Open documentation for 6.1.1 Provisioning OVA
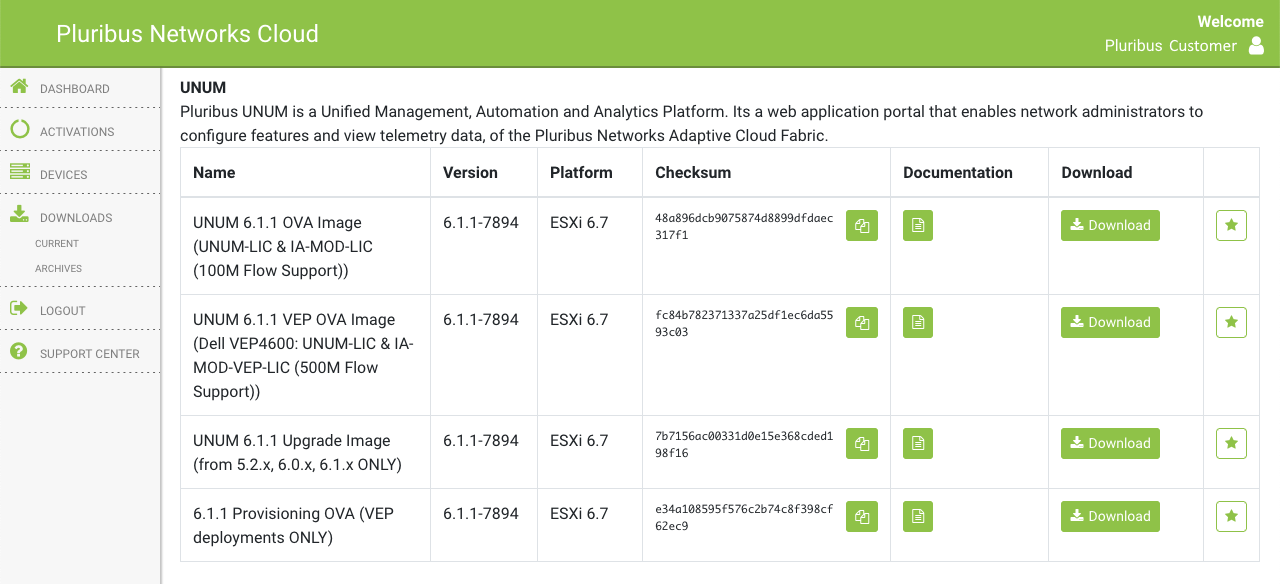Screen dimensions: 1280x584 point(918,517)
